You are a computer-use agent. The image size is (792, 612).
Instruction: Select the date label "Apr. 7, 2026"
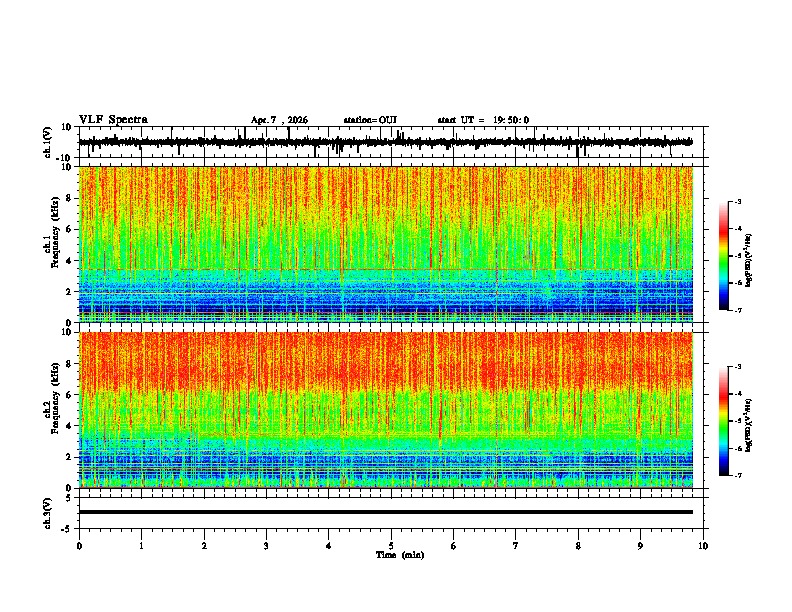coord(279,120)
